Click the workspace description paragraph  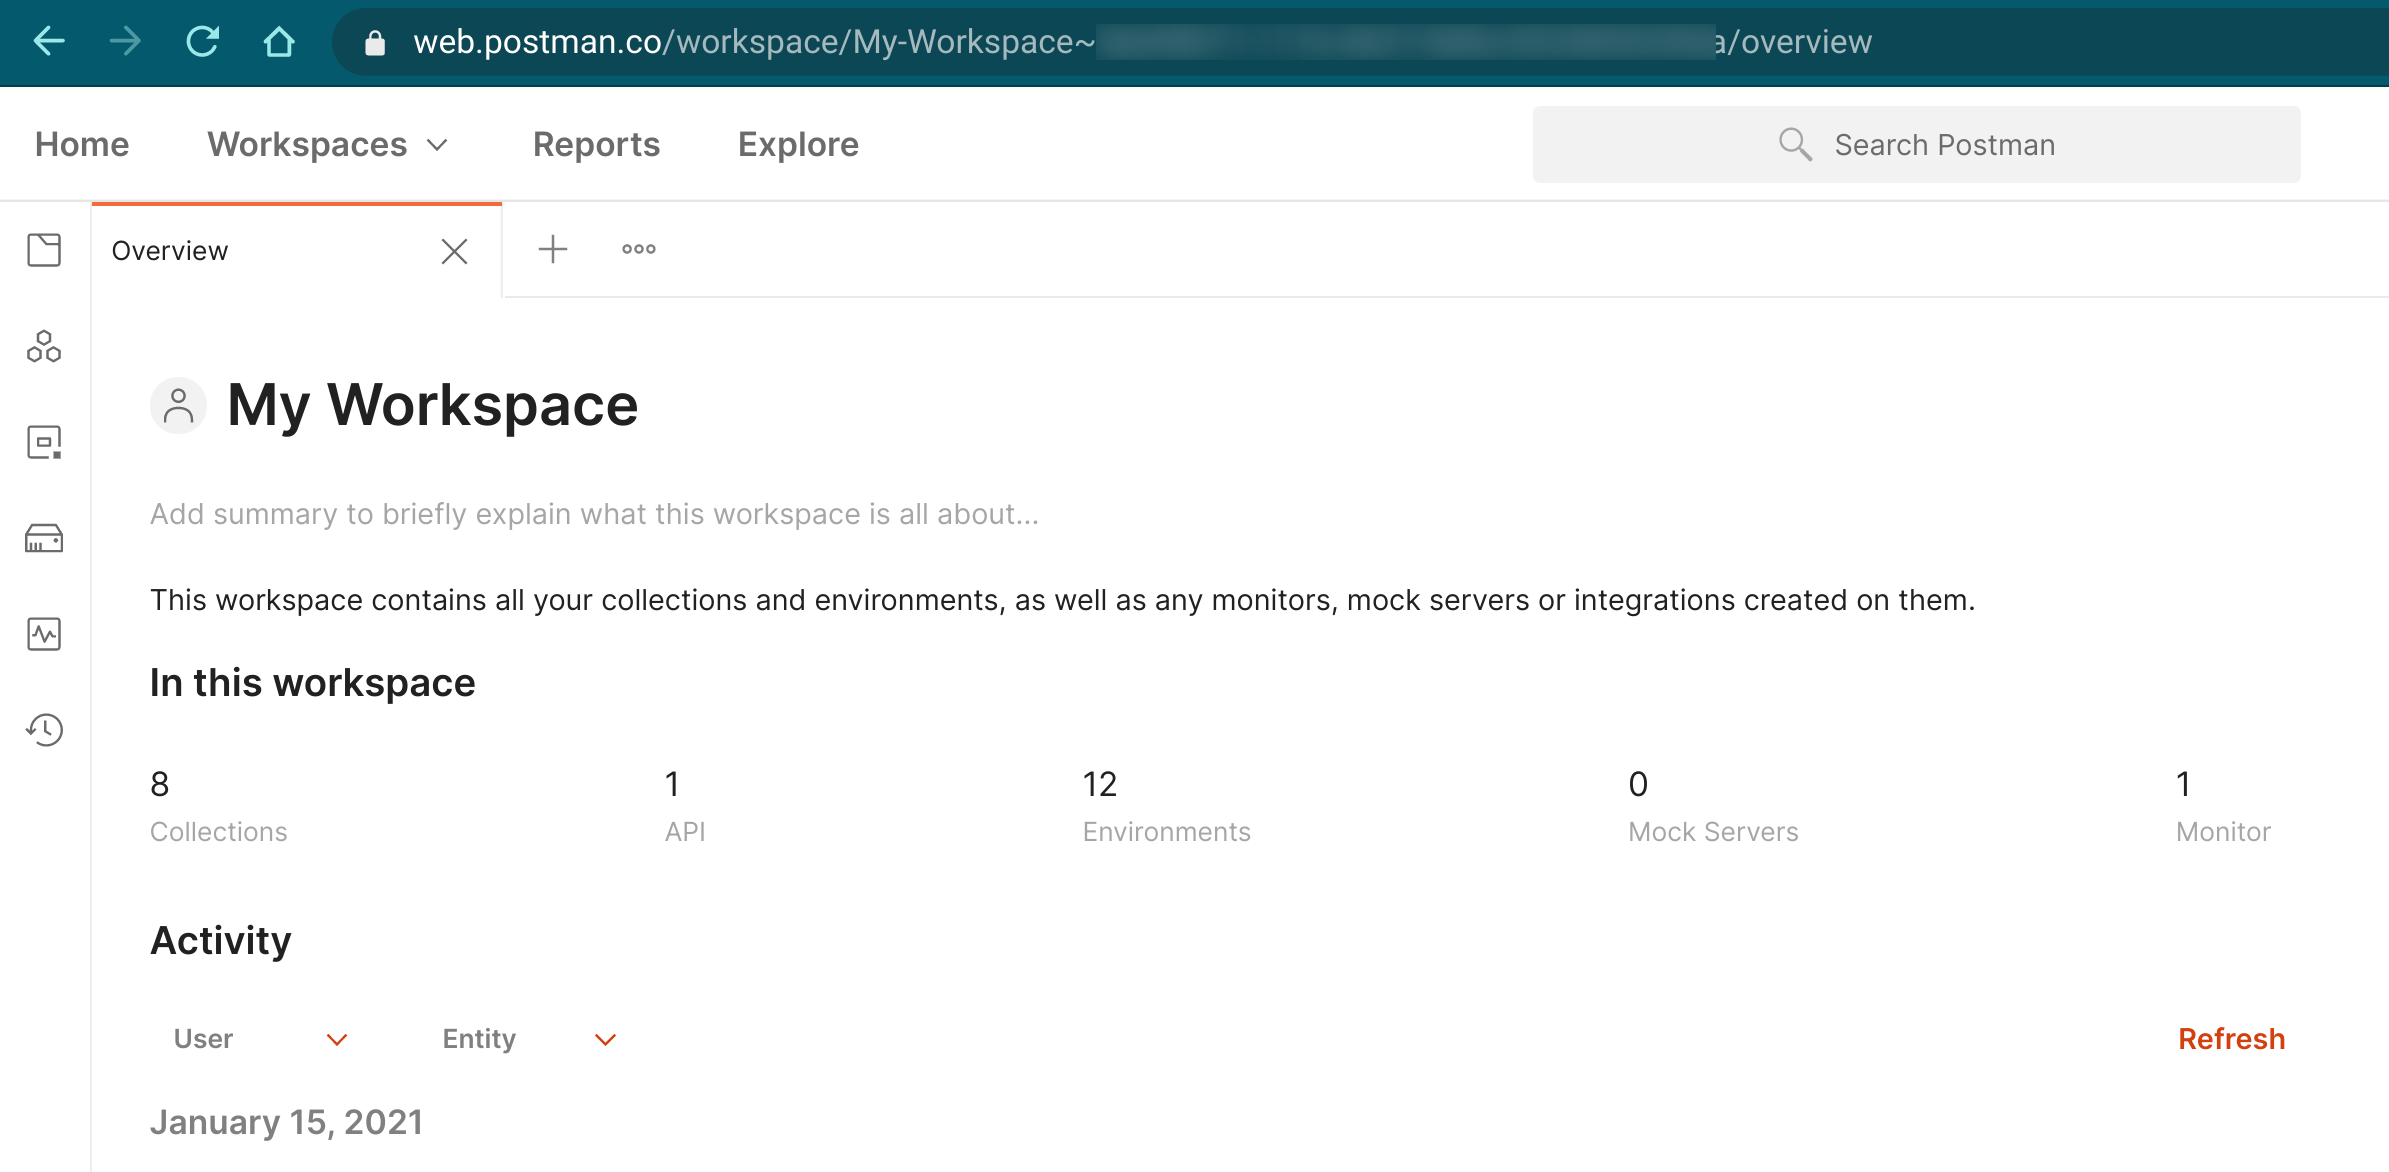click(x=1062, y=600)
